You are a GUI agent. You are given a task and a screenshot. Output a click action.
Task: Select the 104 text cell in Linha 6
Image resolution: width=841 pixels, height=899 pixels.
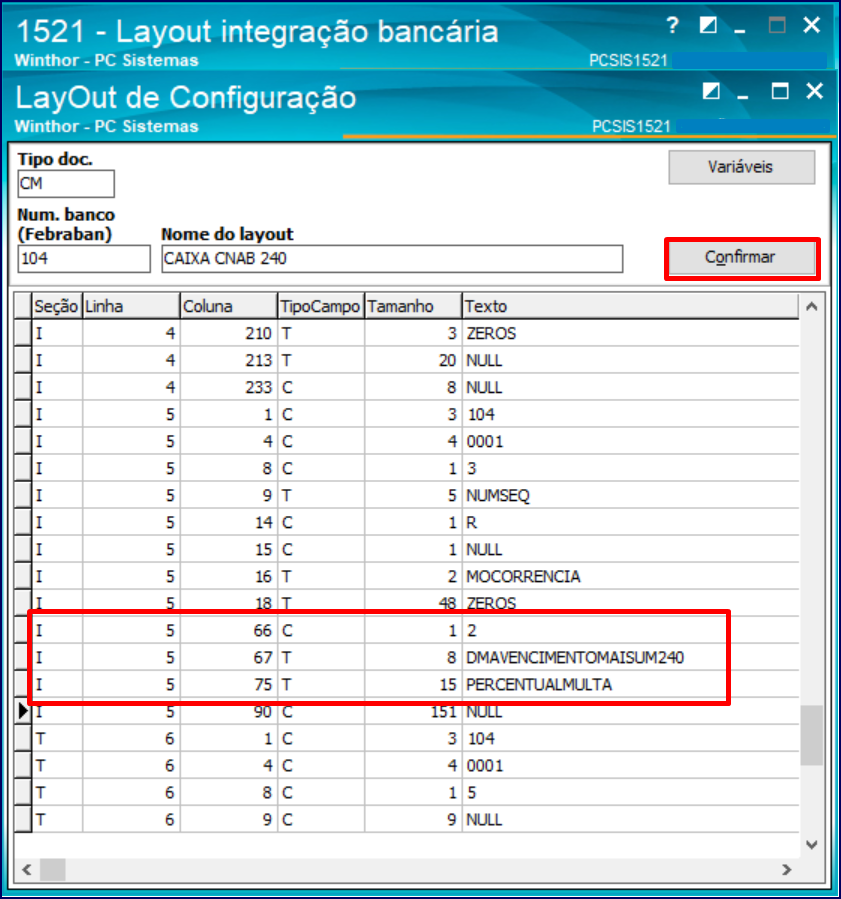click(631, 738)
